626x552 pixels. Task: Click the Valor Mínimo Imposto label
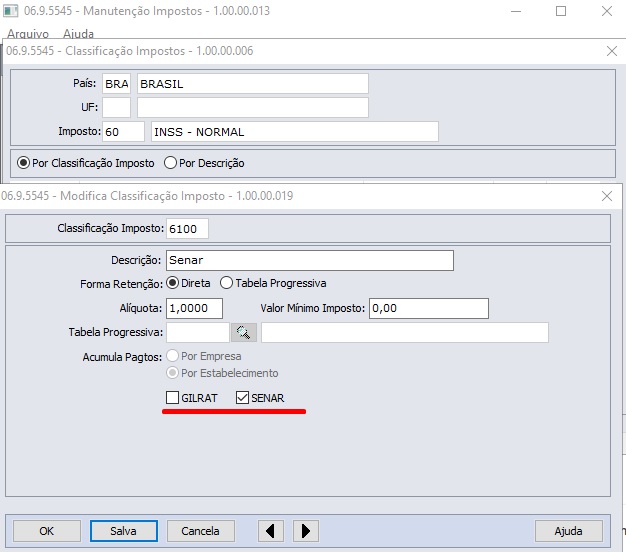313,308
